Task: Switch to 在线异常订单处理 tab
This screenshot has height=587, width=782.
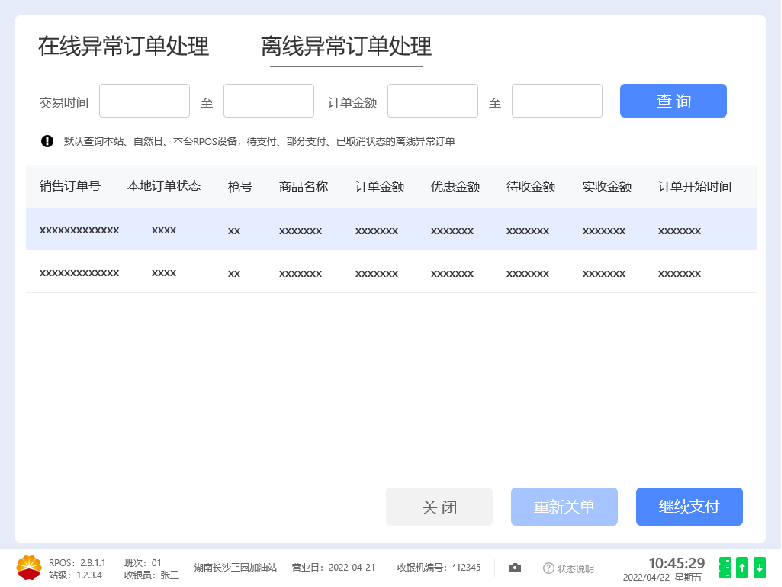Action: [123, 46]
